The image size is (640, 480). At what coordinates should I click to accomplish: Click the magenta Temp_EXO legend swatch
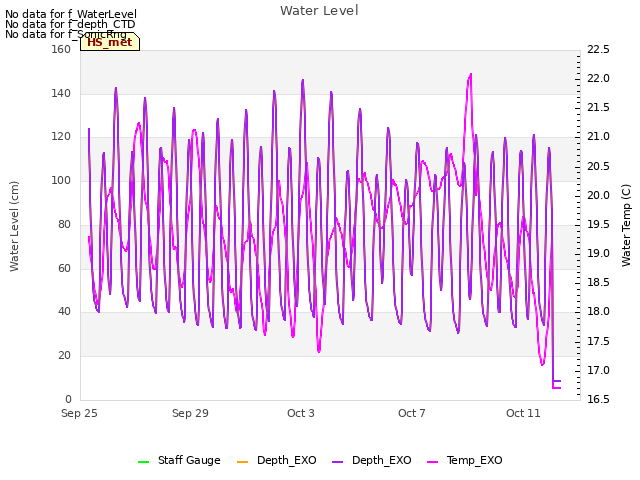432,462
